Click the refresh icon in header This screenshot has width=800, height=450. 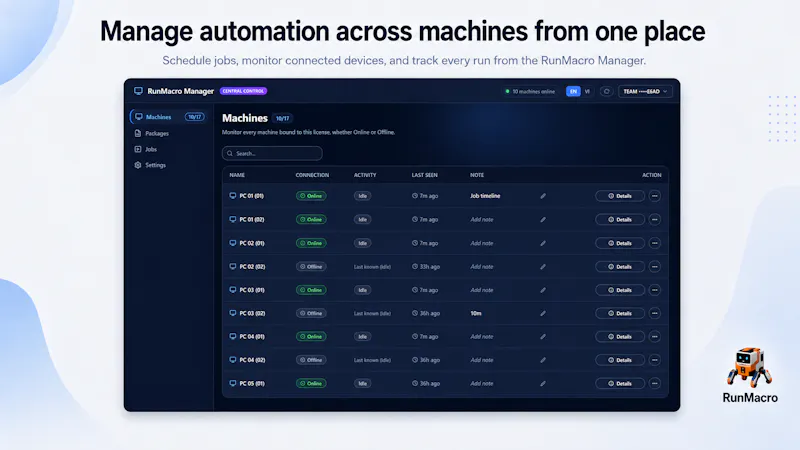606,91
